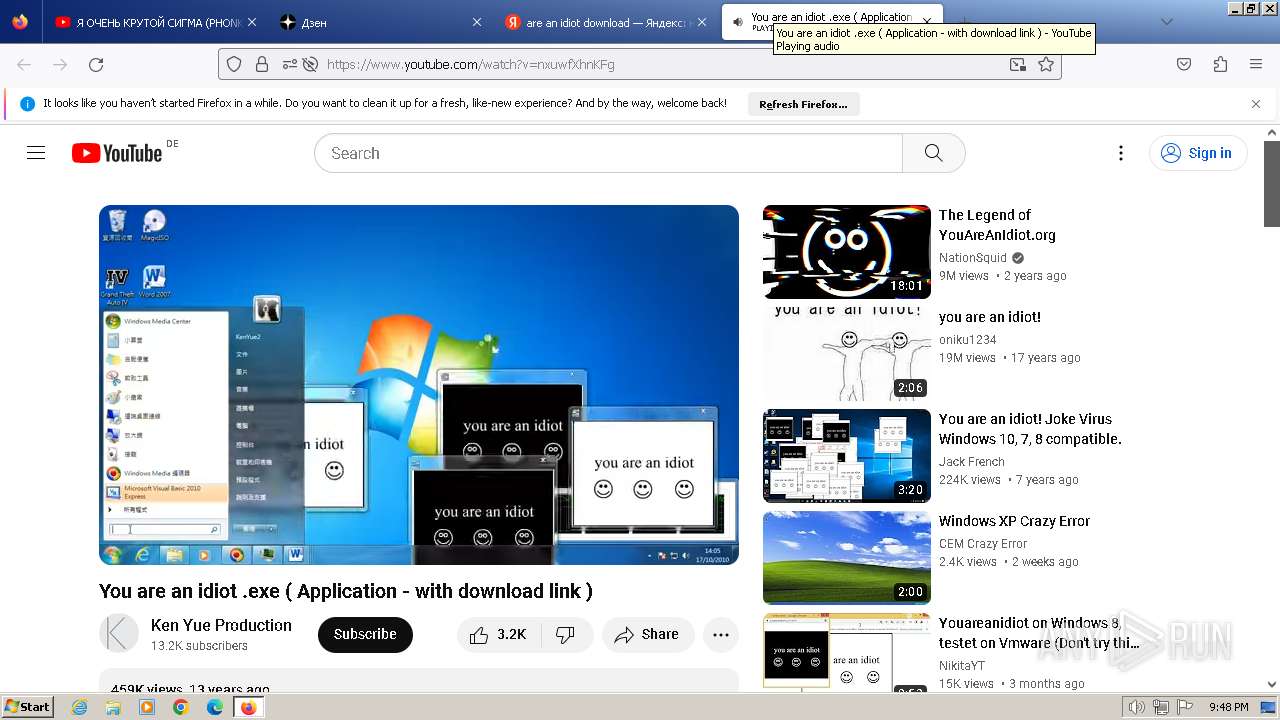Save to Pocket from toolbar
This screenshot has height=720, width=1280.
pos(1184,64)
